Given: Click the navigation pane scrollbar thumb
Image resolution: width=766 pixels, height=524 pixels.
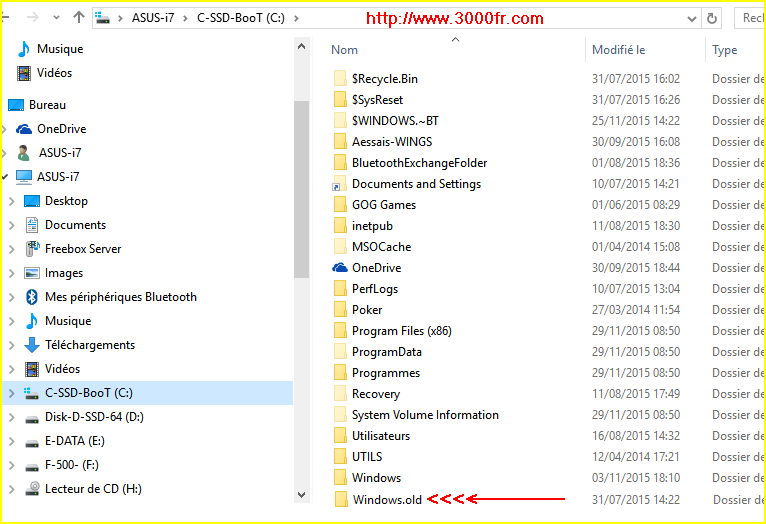Looking at the screenshot, I should [x=301, y=189].
